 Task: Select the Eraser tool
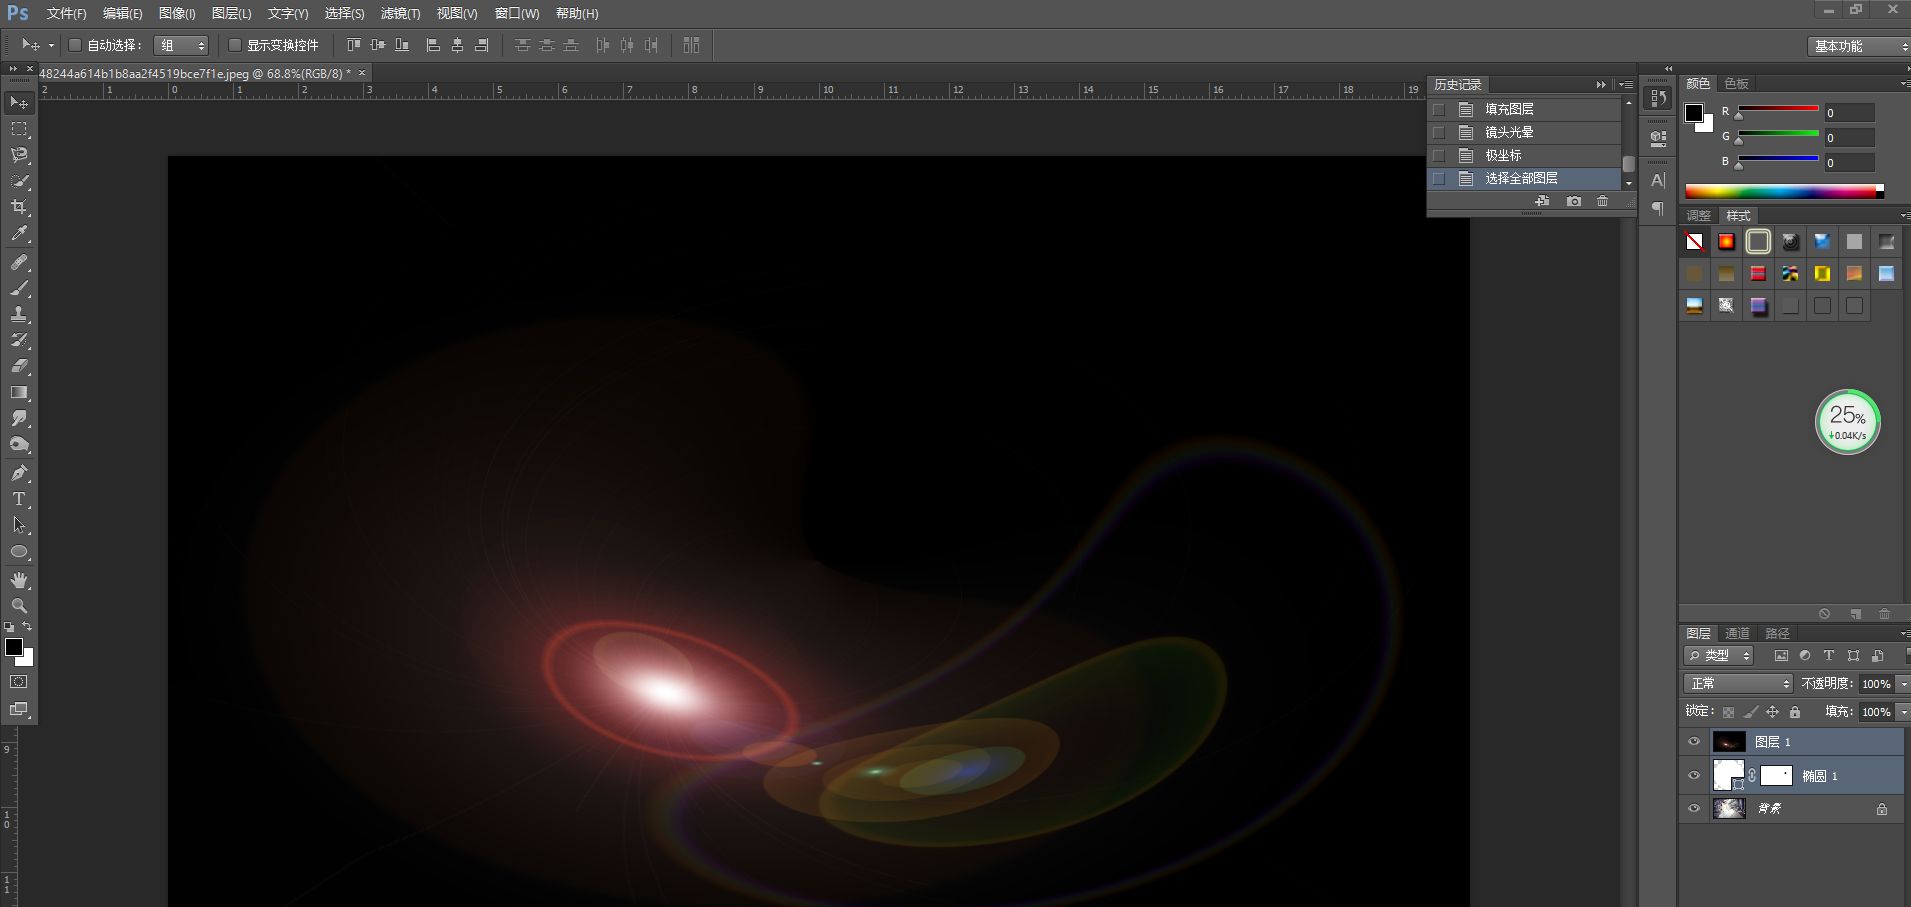point(19,366)
